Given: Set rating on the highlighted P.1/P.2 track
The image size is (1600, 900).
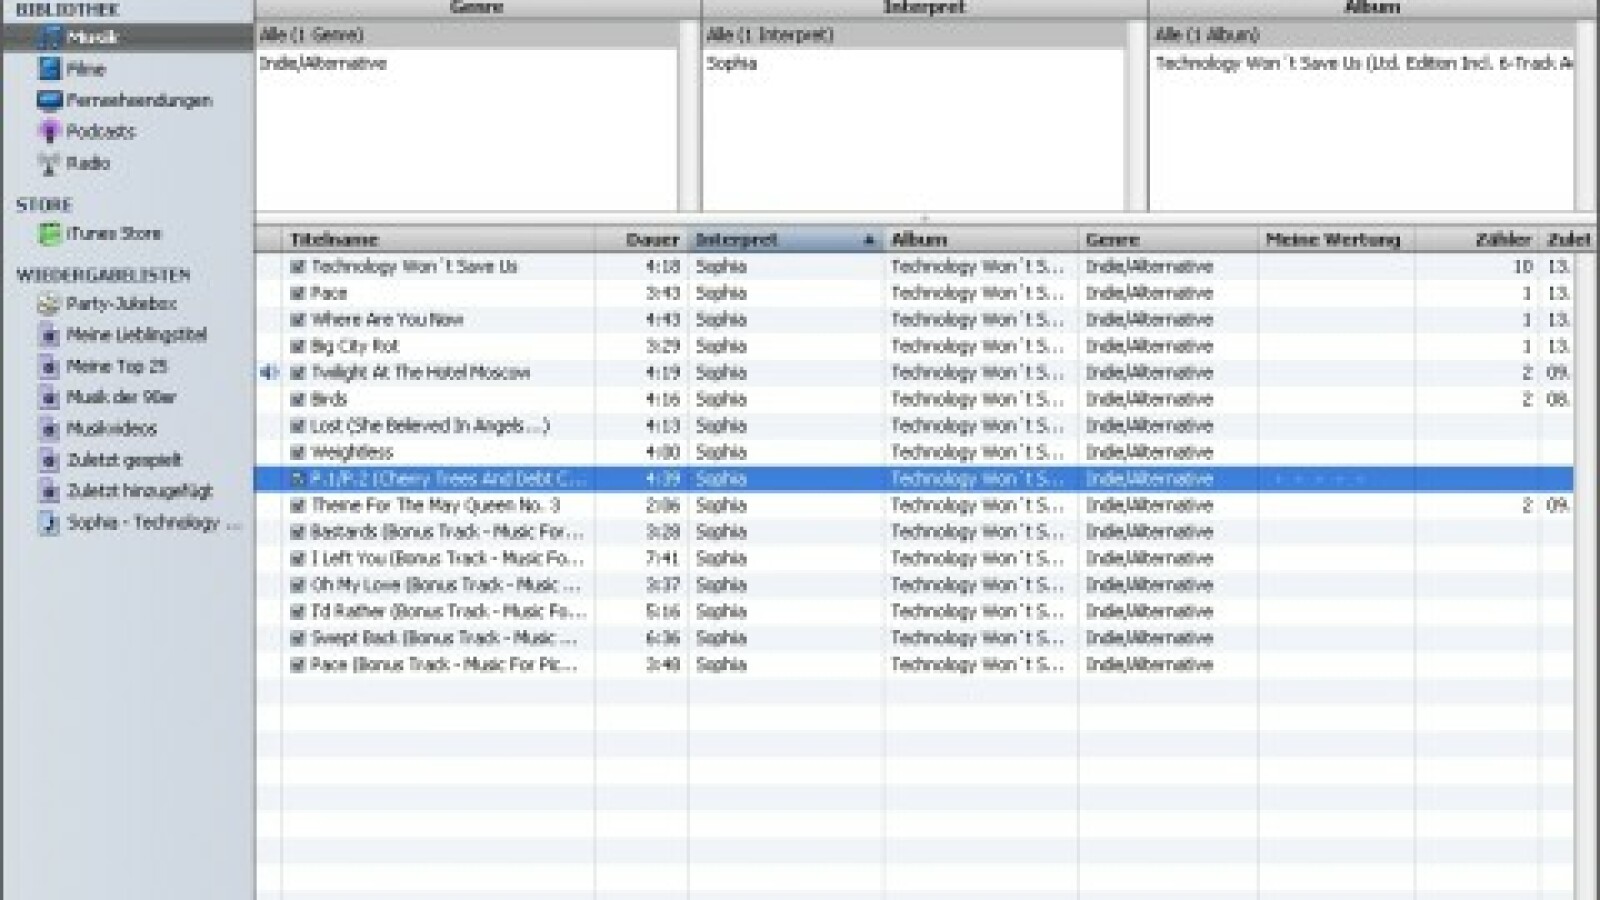Looking at the screenshot, I should tap(1320, 479).
